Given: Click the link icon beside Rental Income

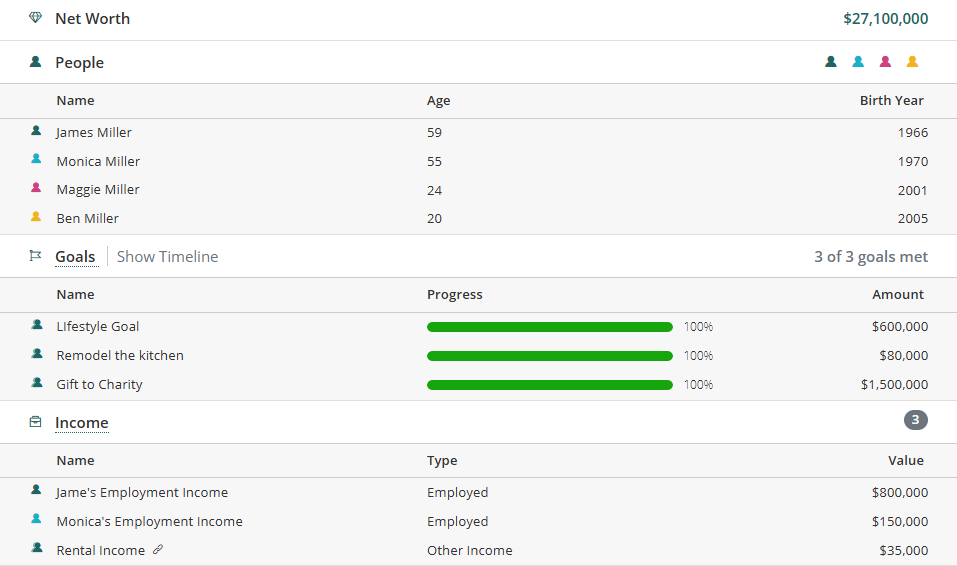Looking at the screenshot, I should click(x=158, y=550).
